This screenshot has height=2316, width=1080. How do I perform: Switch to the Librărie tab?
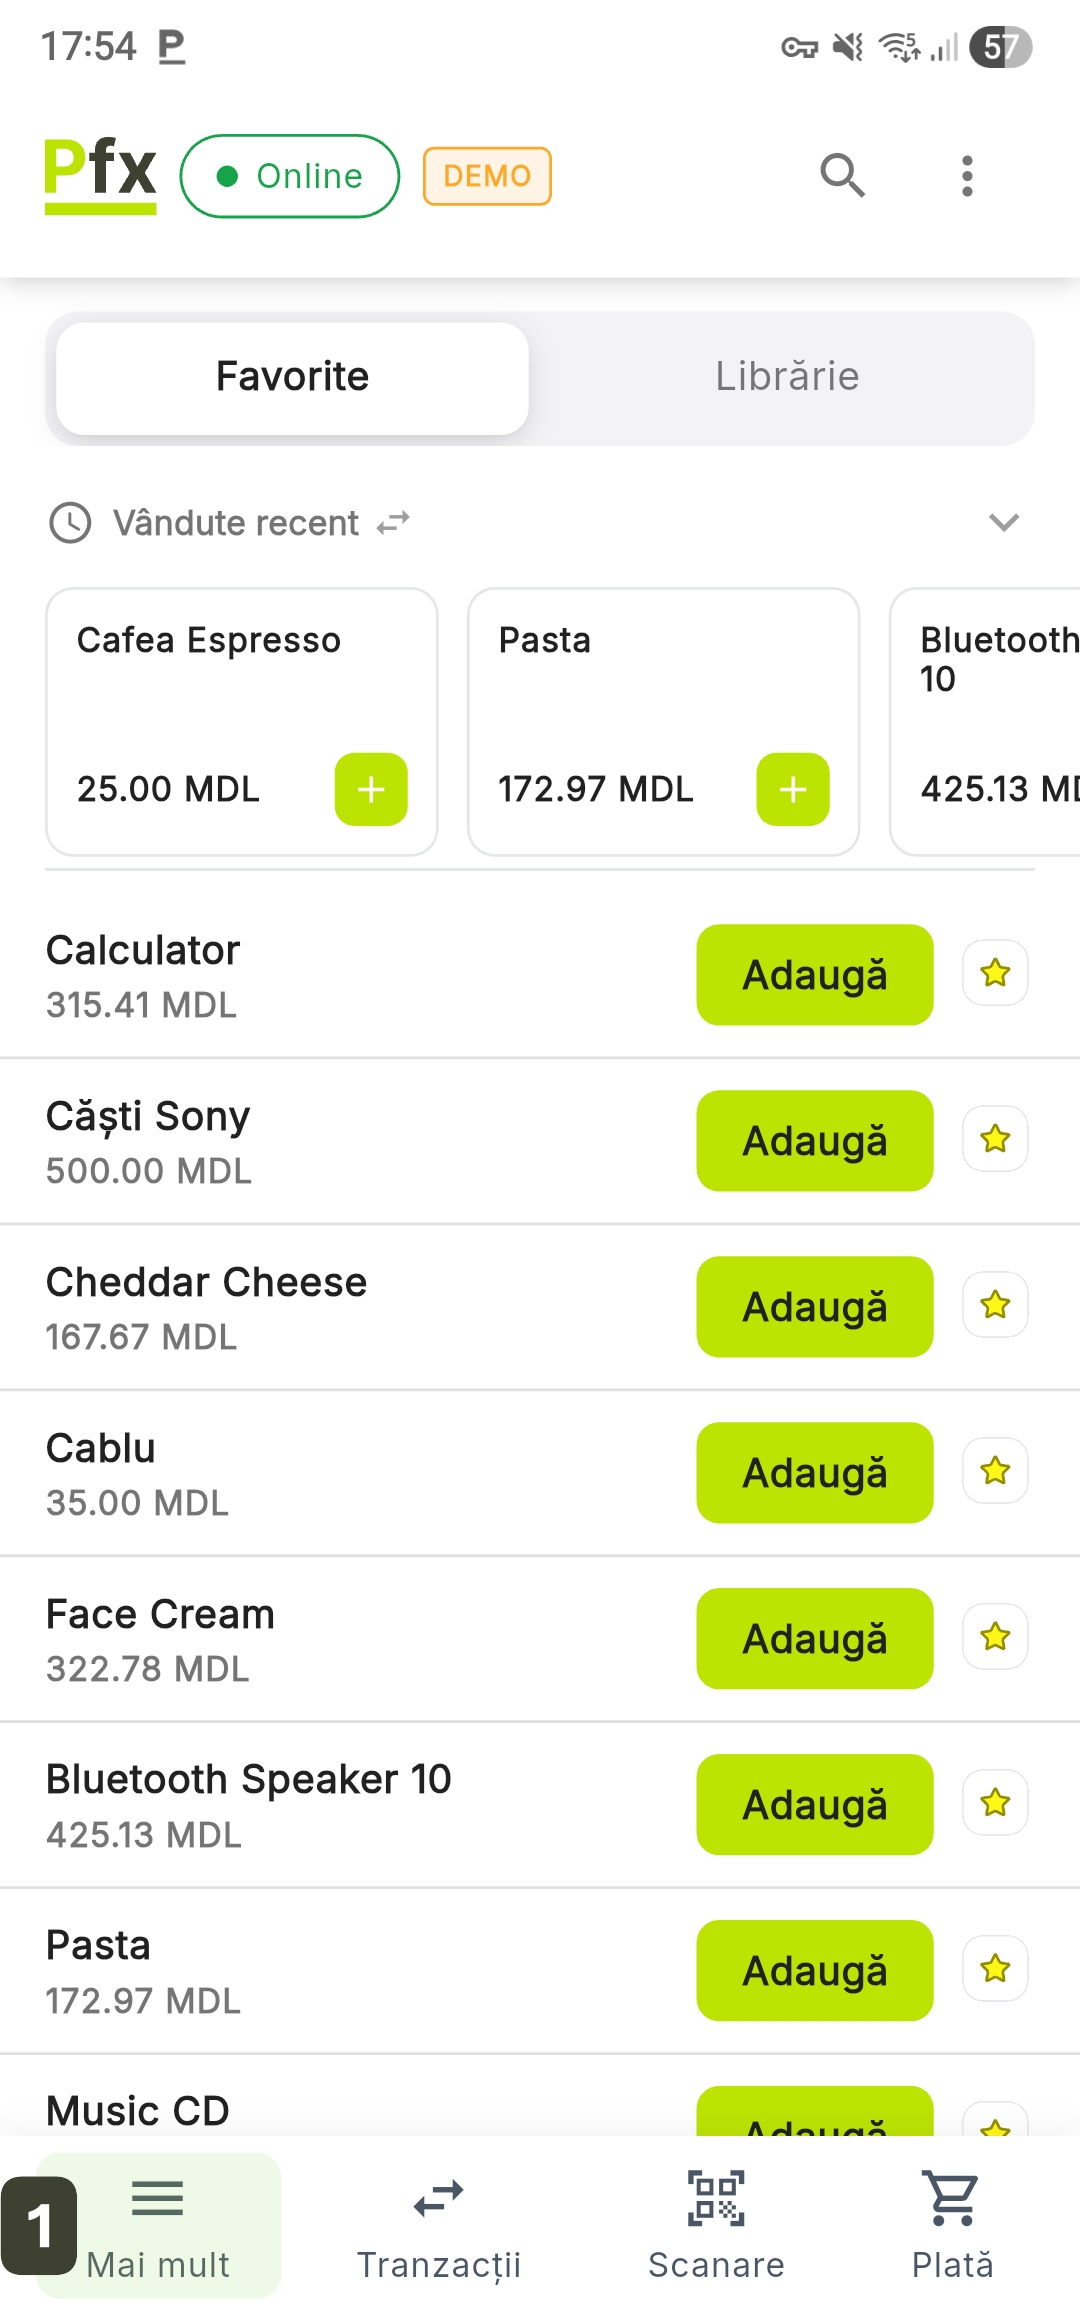point(787,377)
